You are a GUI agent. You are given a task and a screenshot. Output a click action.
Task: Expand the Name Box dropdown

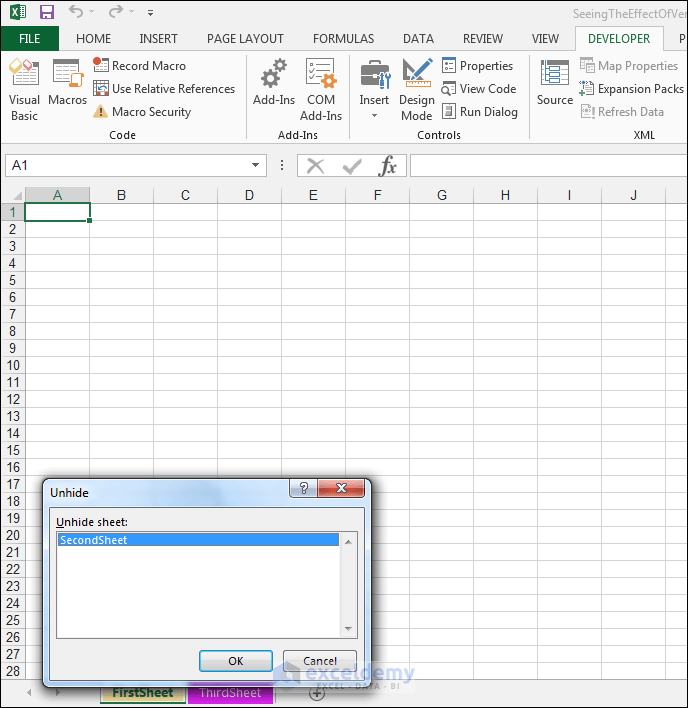[256, 165]
